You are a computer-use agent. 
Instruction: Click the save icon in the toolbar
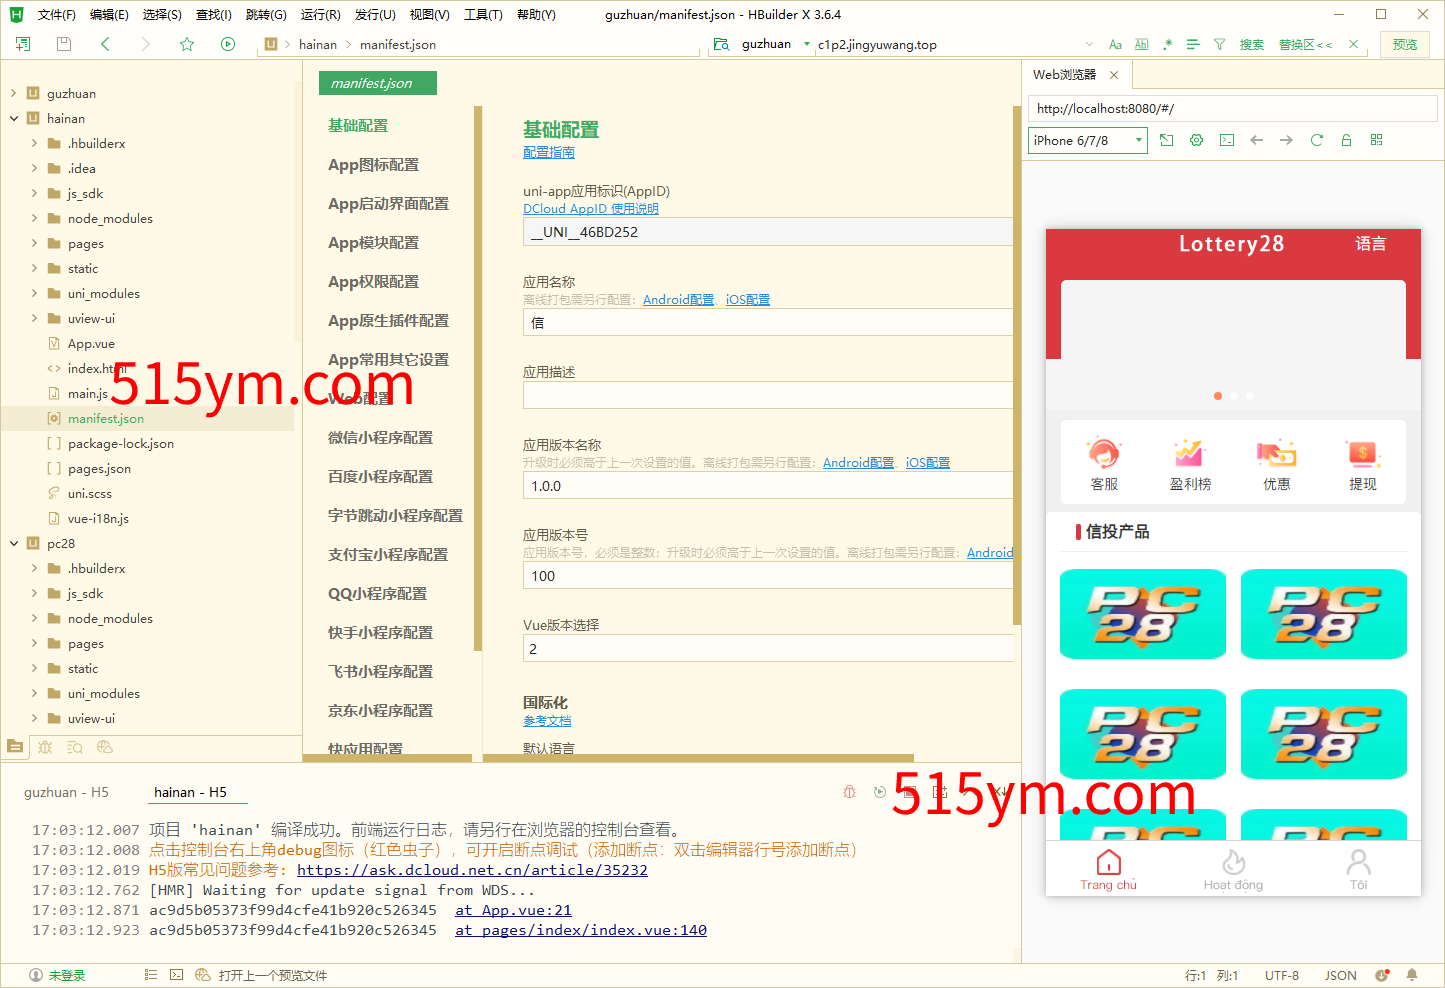[62, 44]
